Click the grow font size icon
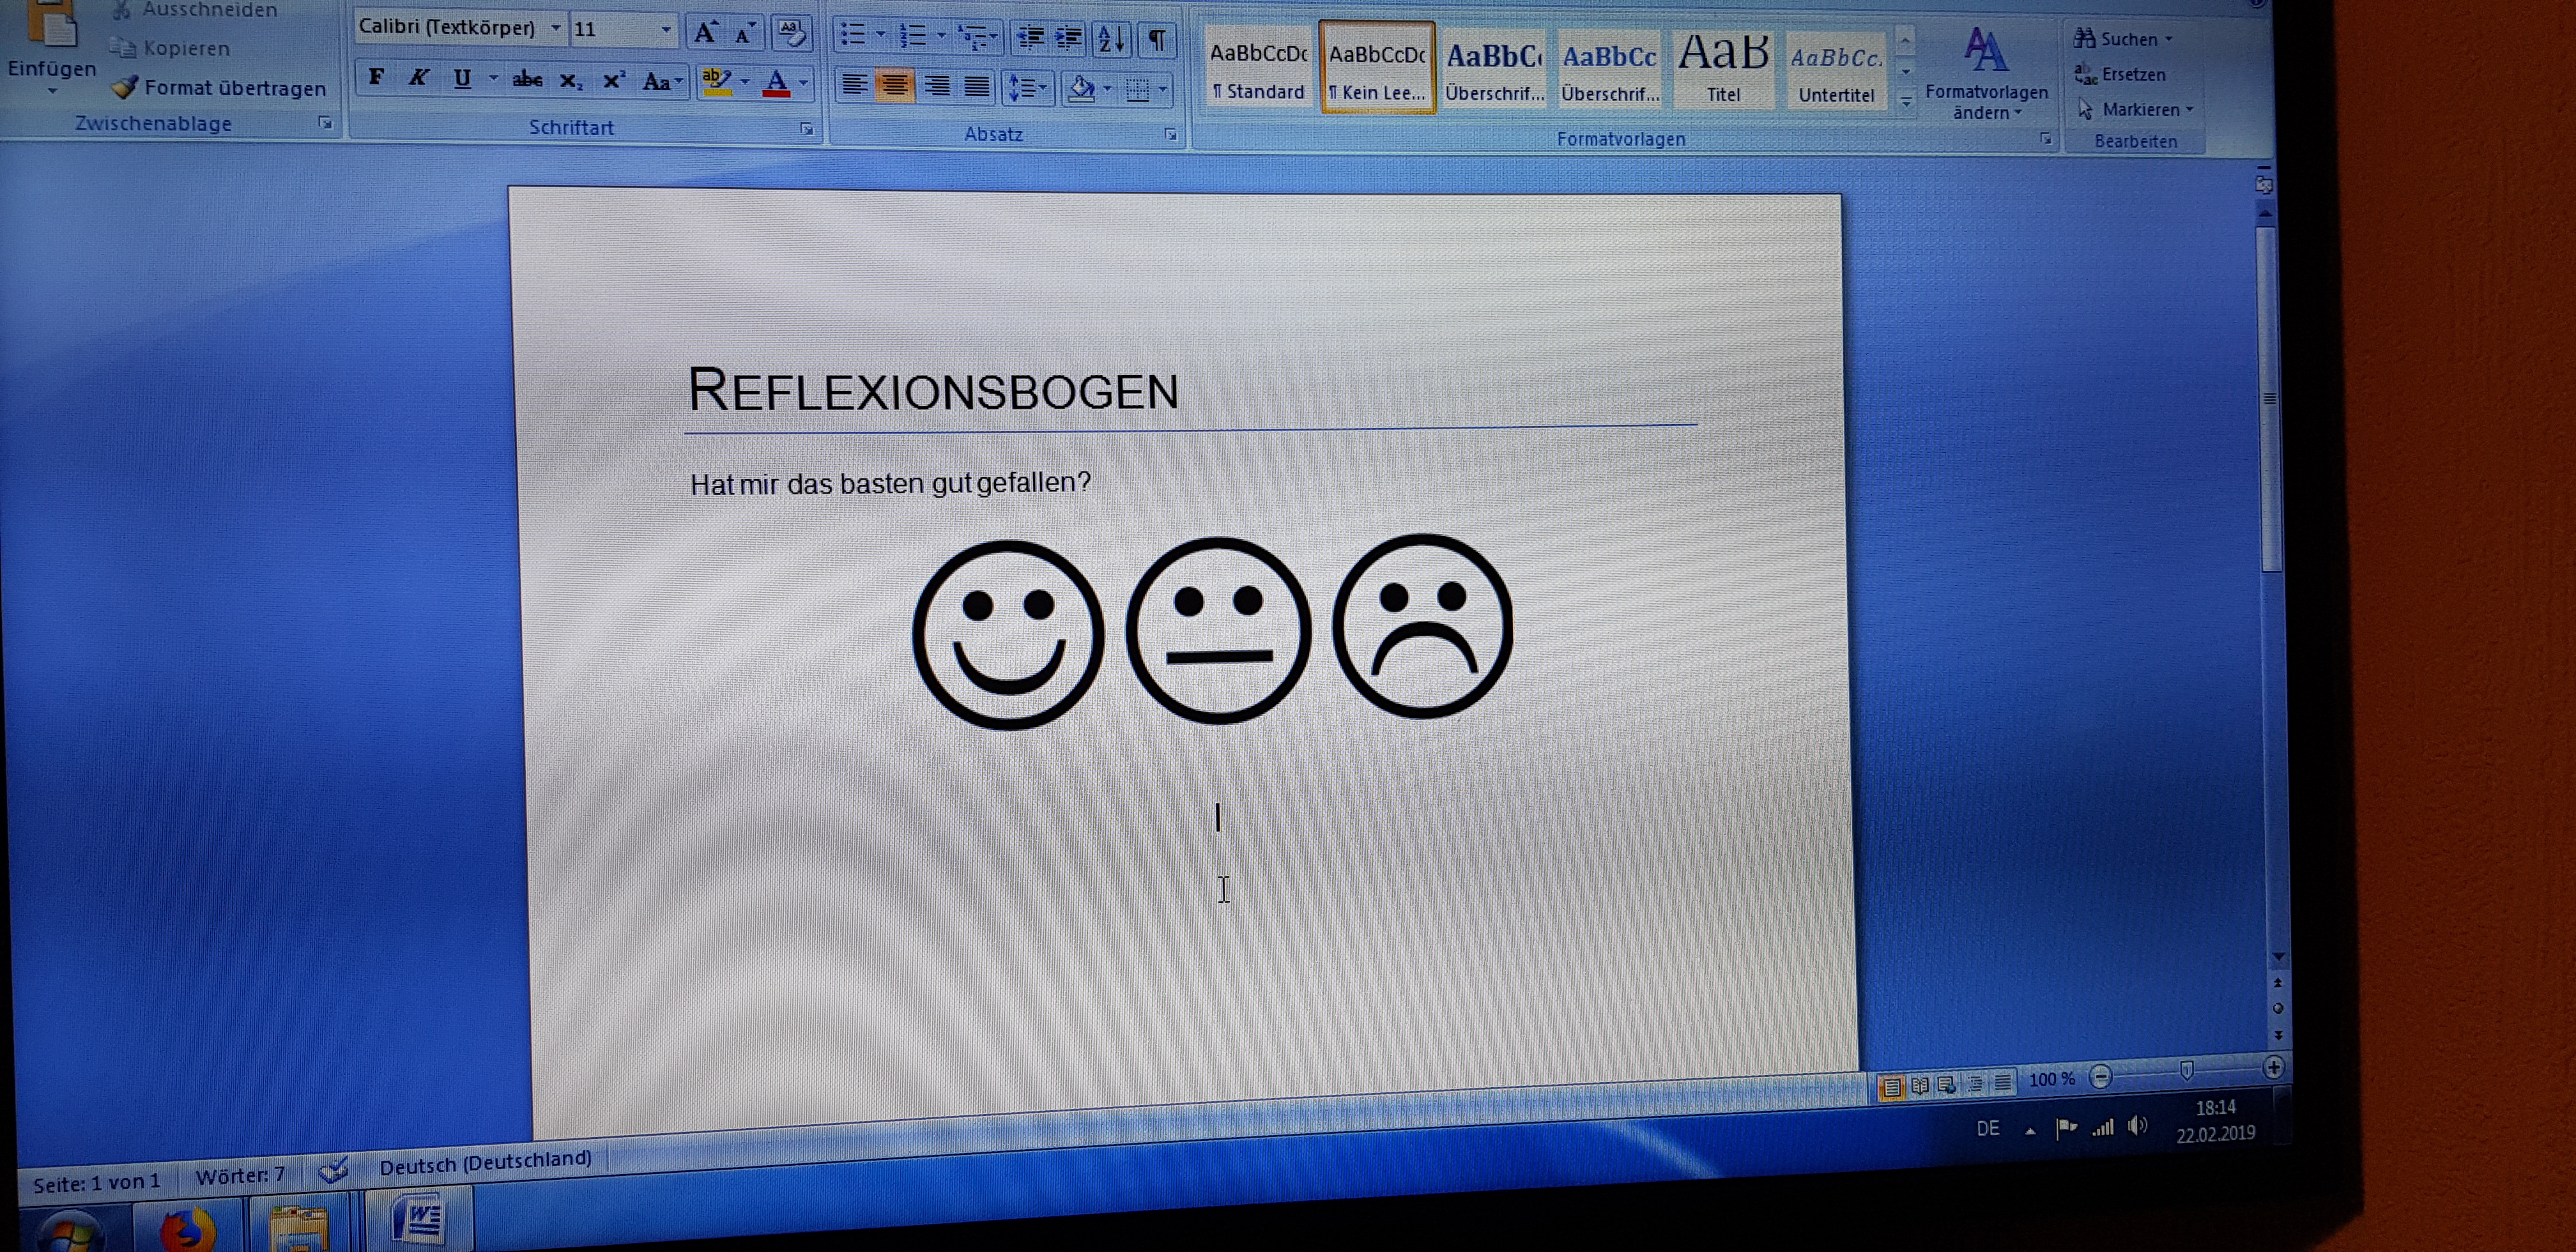Viewport: 2576px width, 1252px height. click(705, 33)
